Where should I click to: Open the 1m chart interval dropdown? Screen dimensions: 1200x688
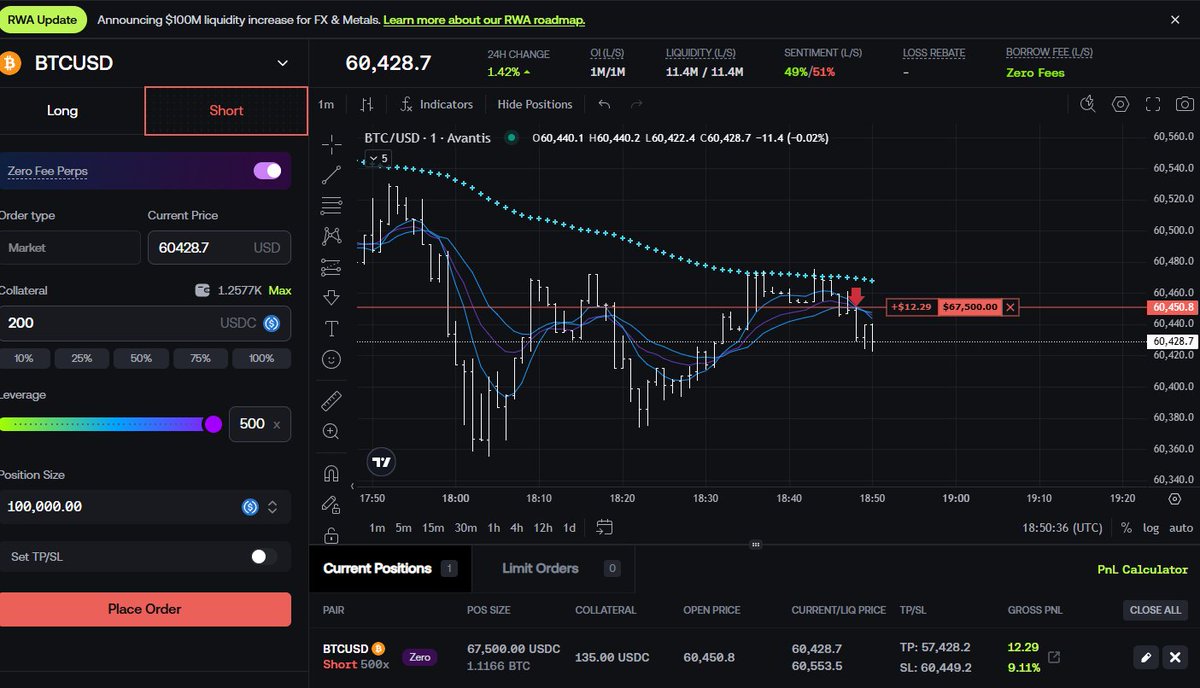click(326, 104)
